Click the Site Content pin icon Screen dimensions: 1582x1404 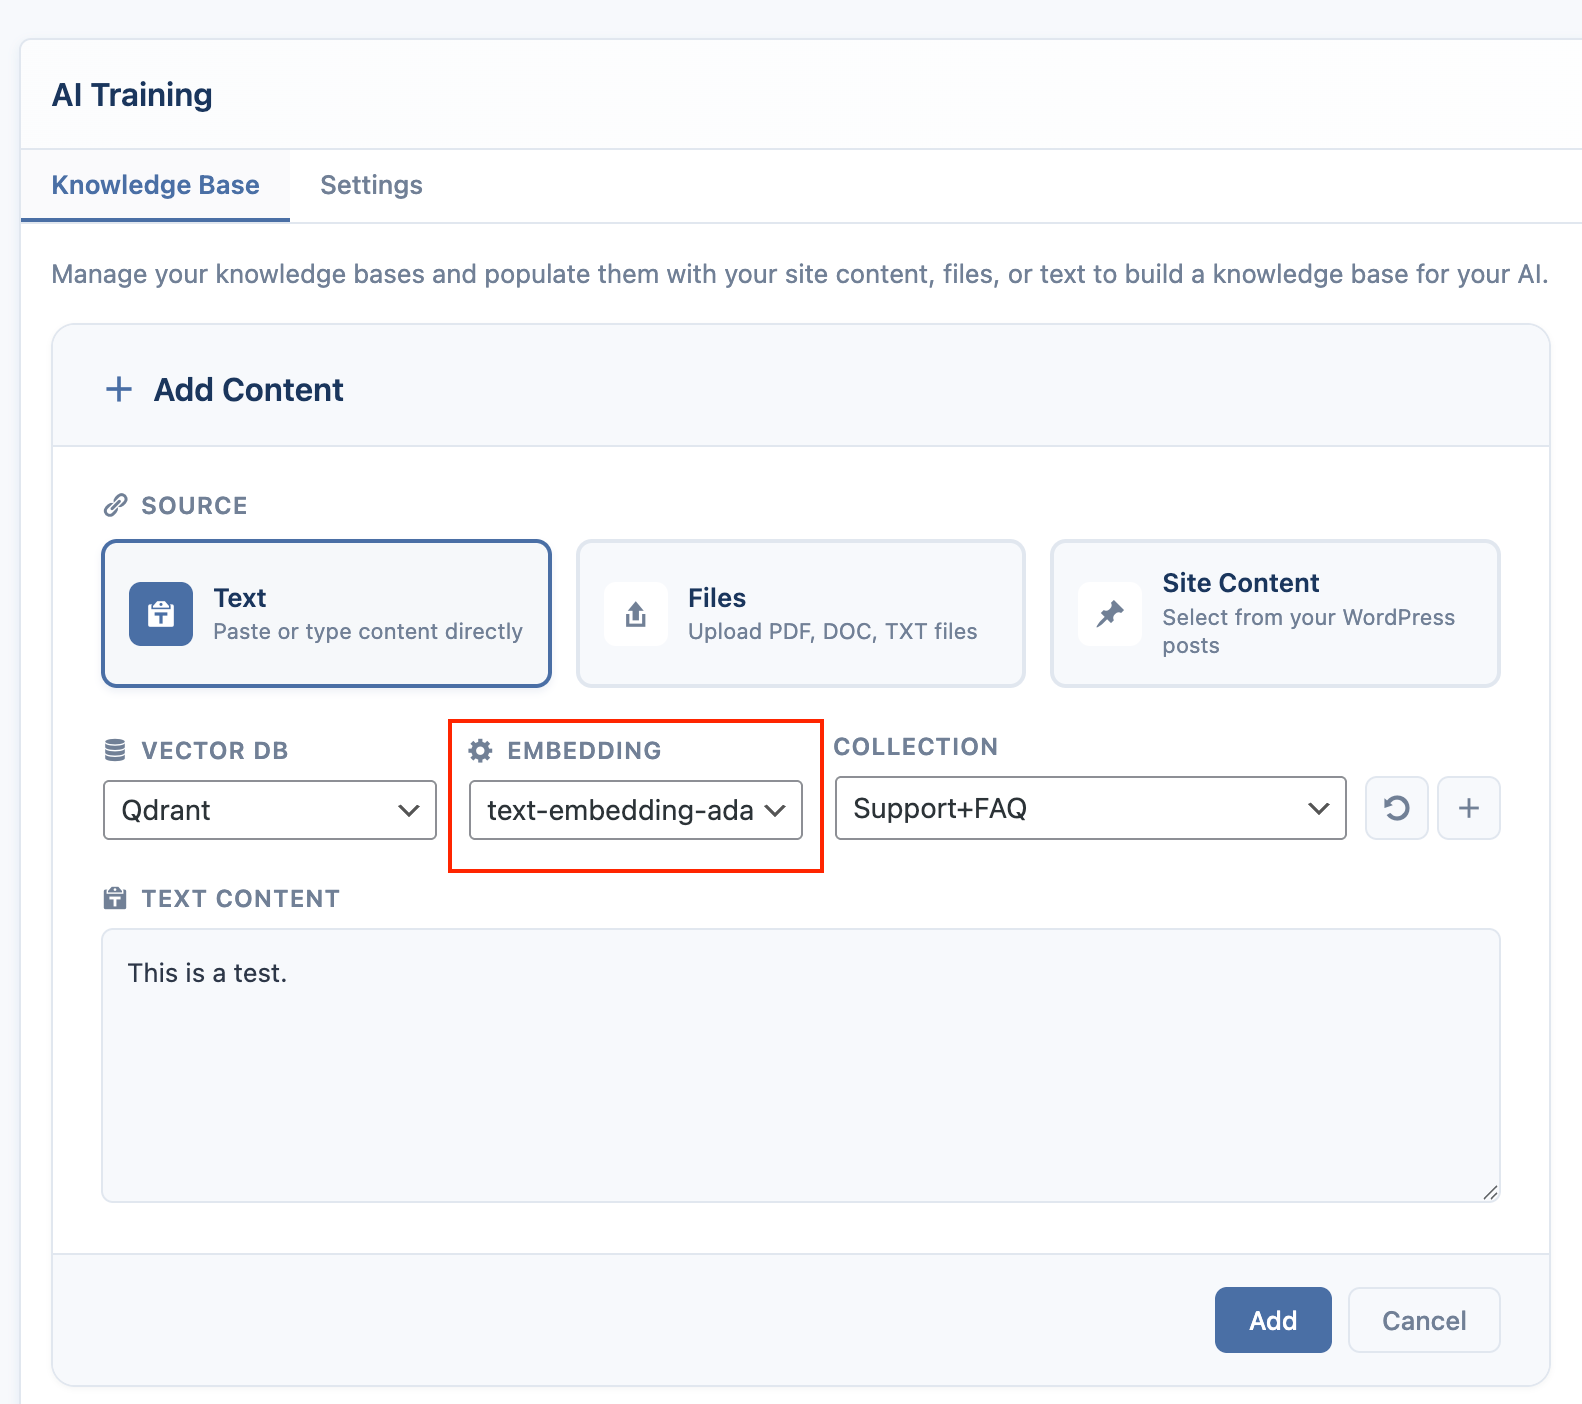point(1110,614)
